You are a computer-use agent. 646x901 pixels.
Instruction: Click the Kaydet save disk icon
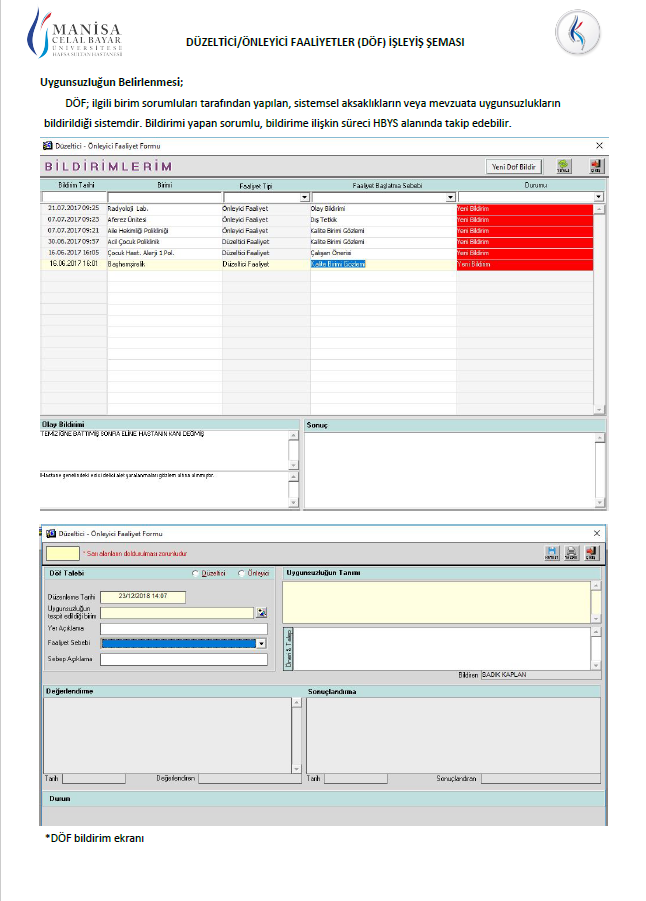click(551, 552)
